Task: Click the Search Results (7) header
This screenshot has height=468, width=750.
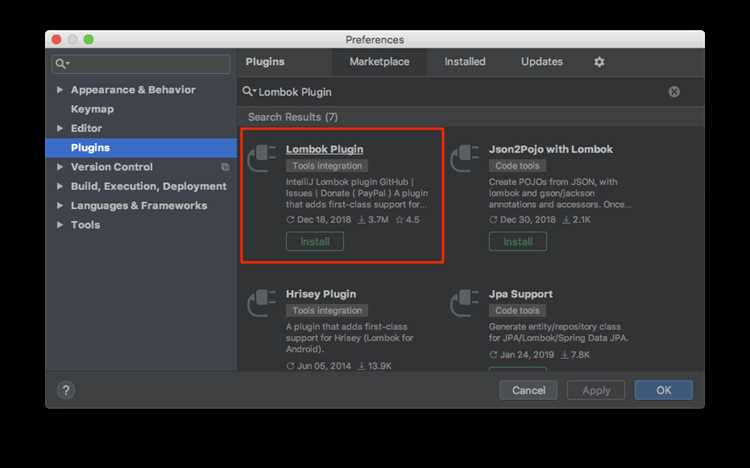Action: tap(293, 117)
